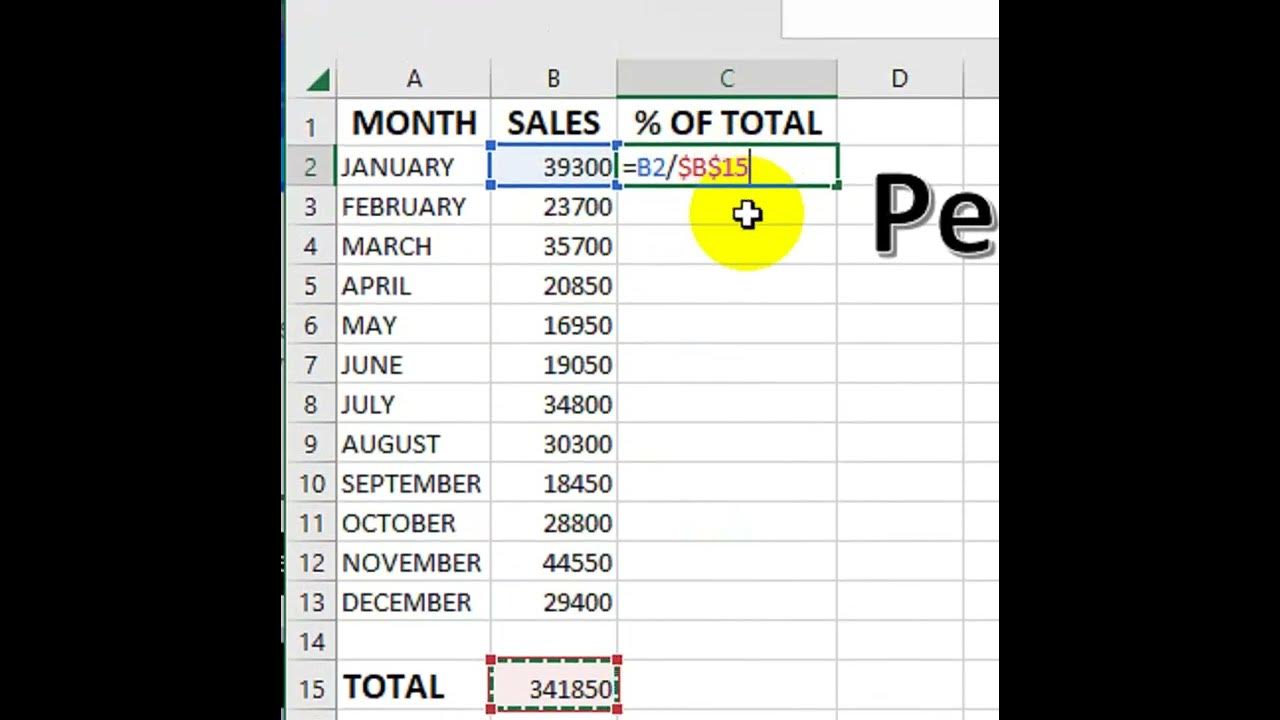1280x720 pixels.
Task: Select row 14 header
Action: point(311,642)
